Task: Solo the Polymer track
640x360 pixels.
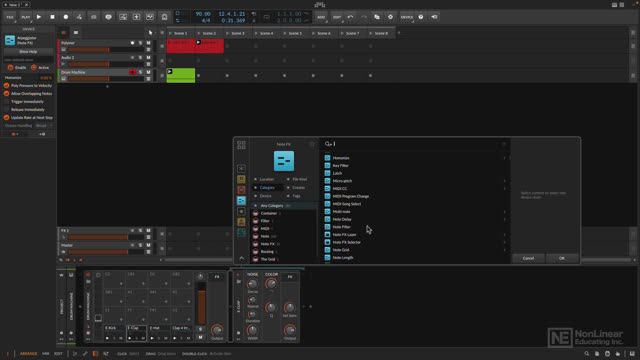Action: (x=140, y=43)
